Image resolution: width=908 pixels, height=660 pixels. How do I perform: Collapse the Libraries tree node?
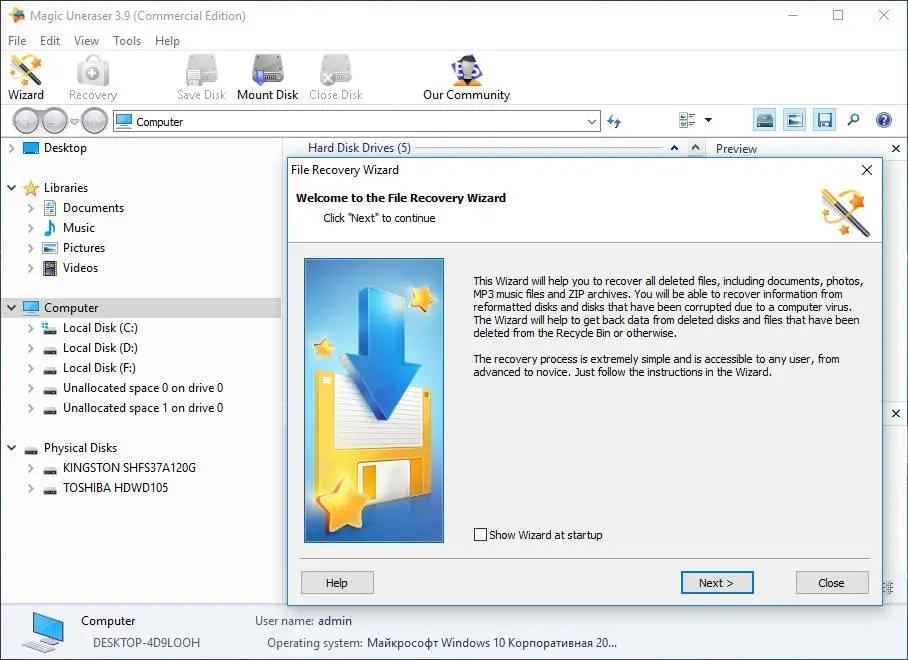click(x=11, y=188)
